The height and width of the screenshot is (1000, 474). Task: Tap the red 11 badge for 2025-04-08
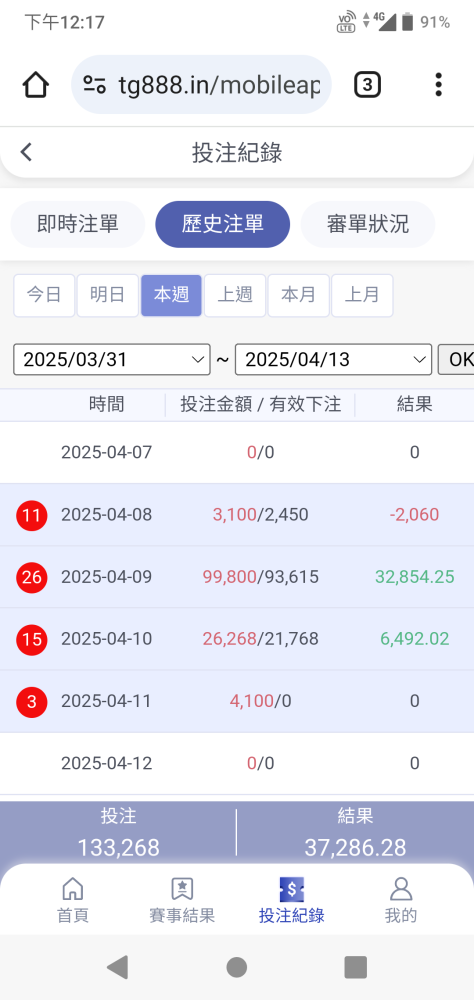31,515
